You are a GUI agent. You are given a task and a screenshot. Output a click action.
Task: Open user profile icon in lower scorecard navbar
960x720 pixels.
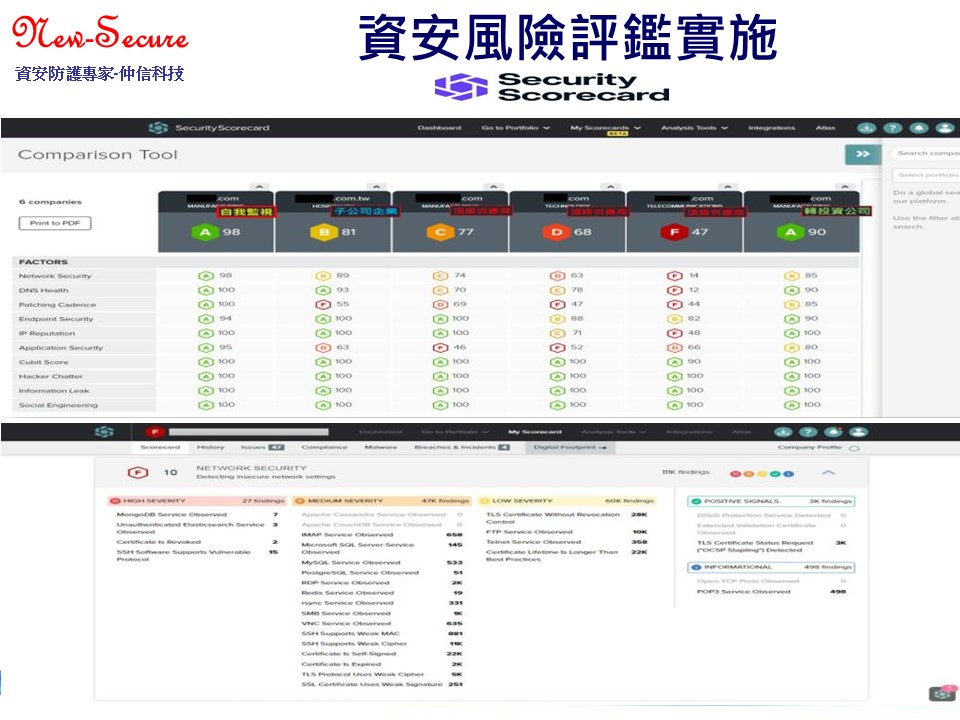point(858,432)
